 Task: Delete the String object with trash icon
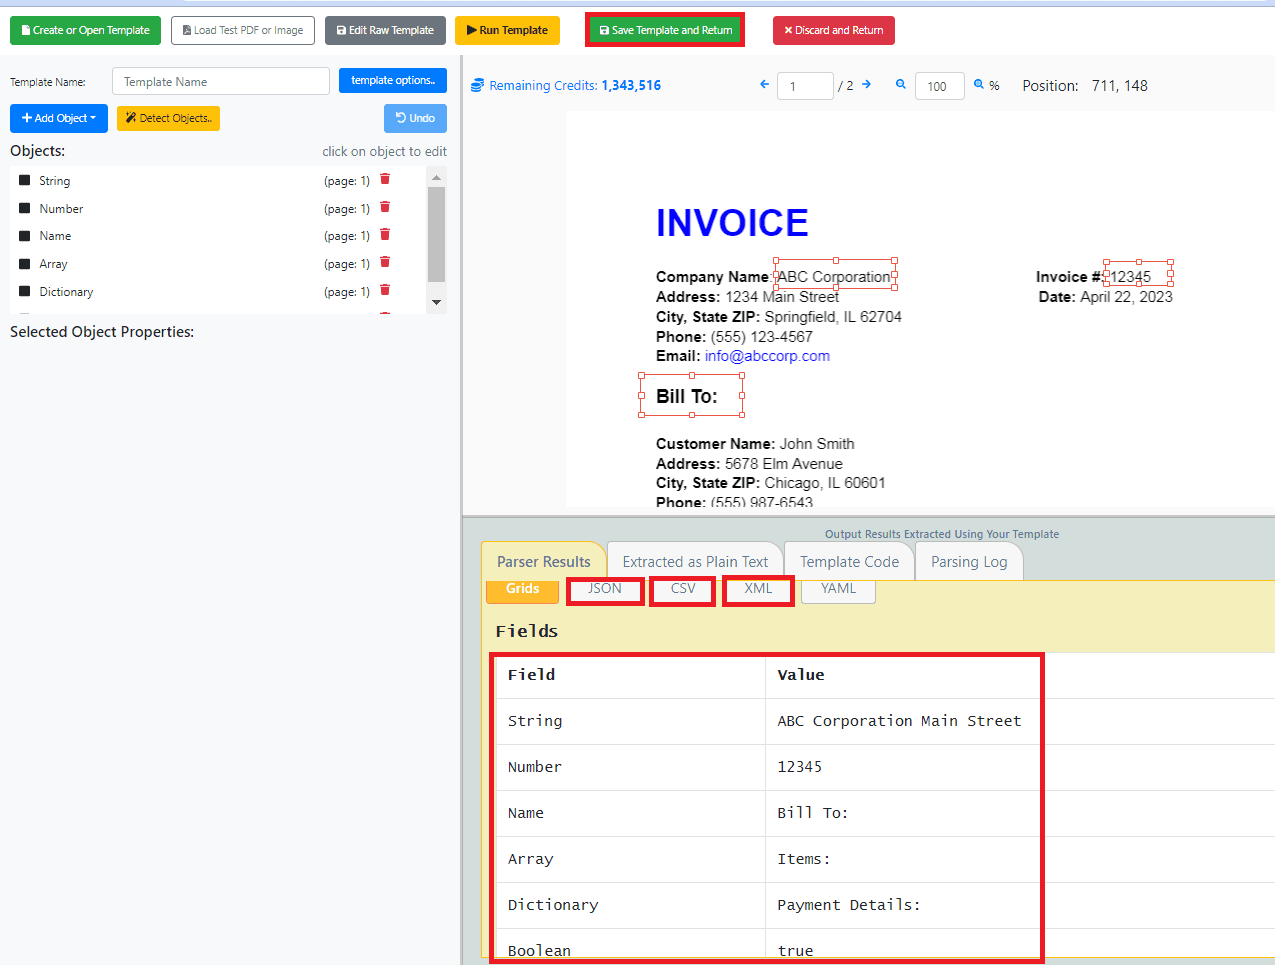coord(385,180)
